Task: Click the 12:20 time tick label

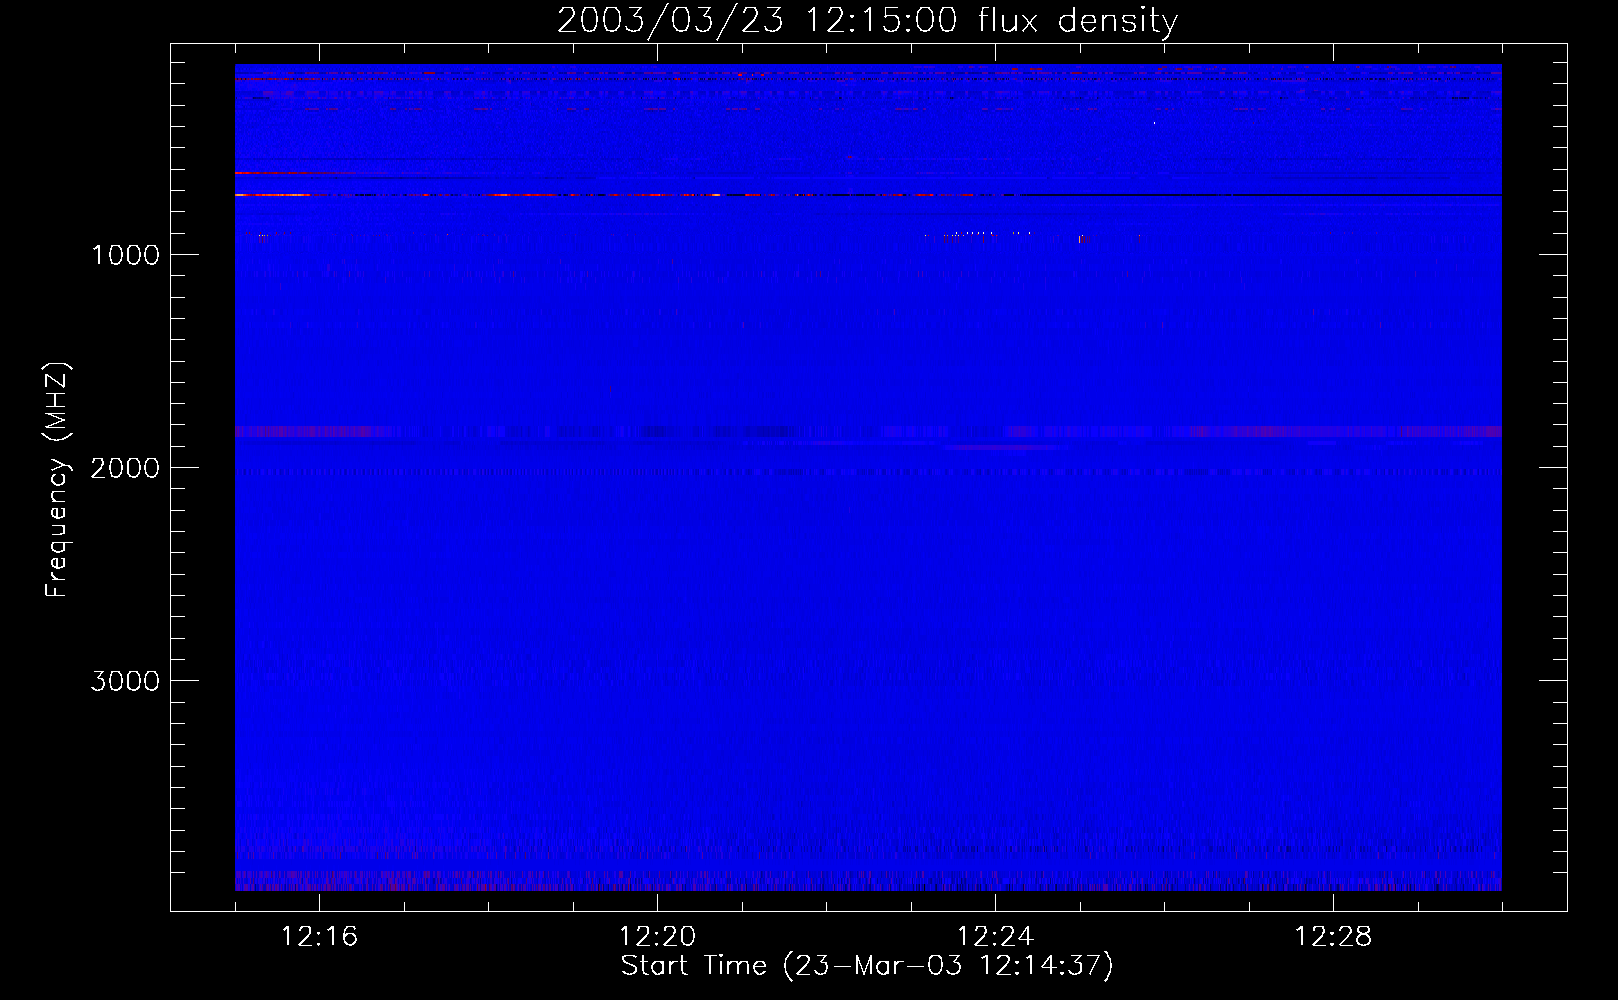Action: coord(657,937)
